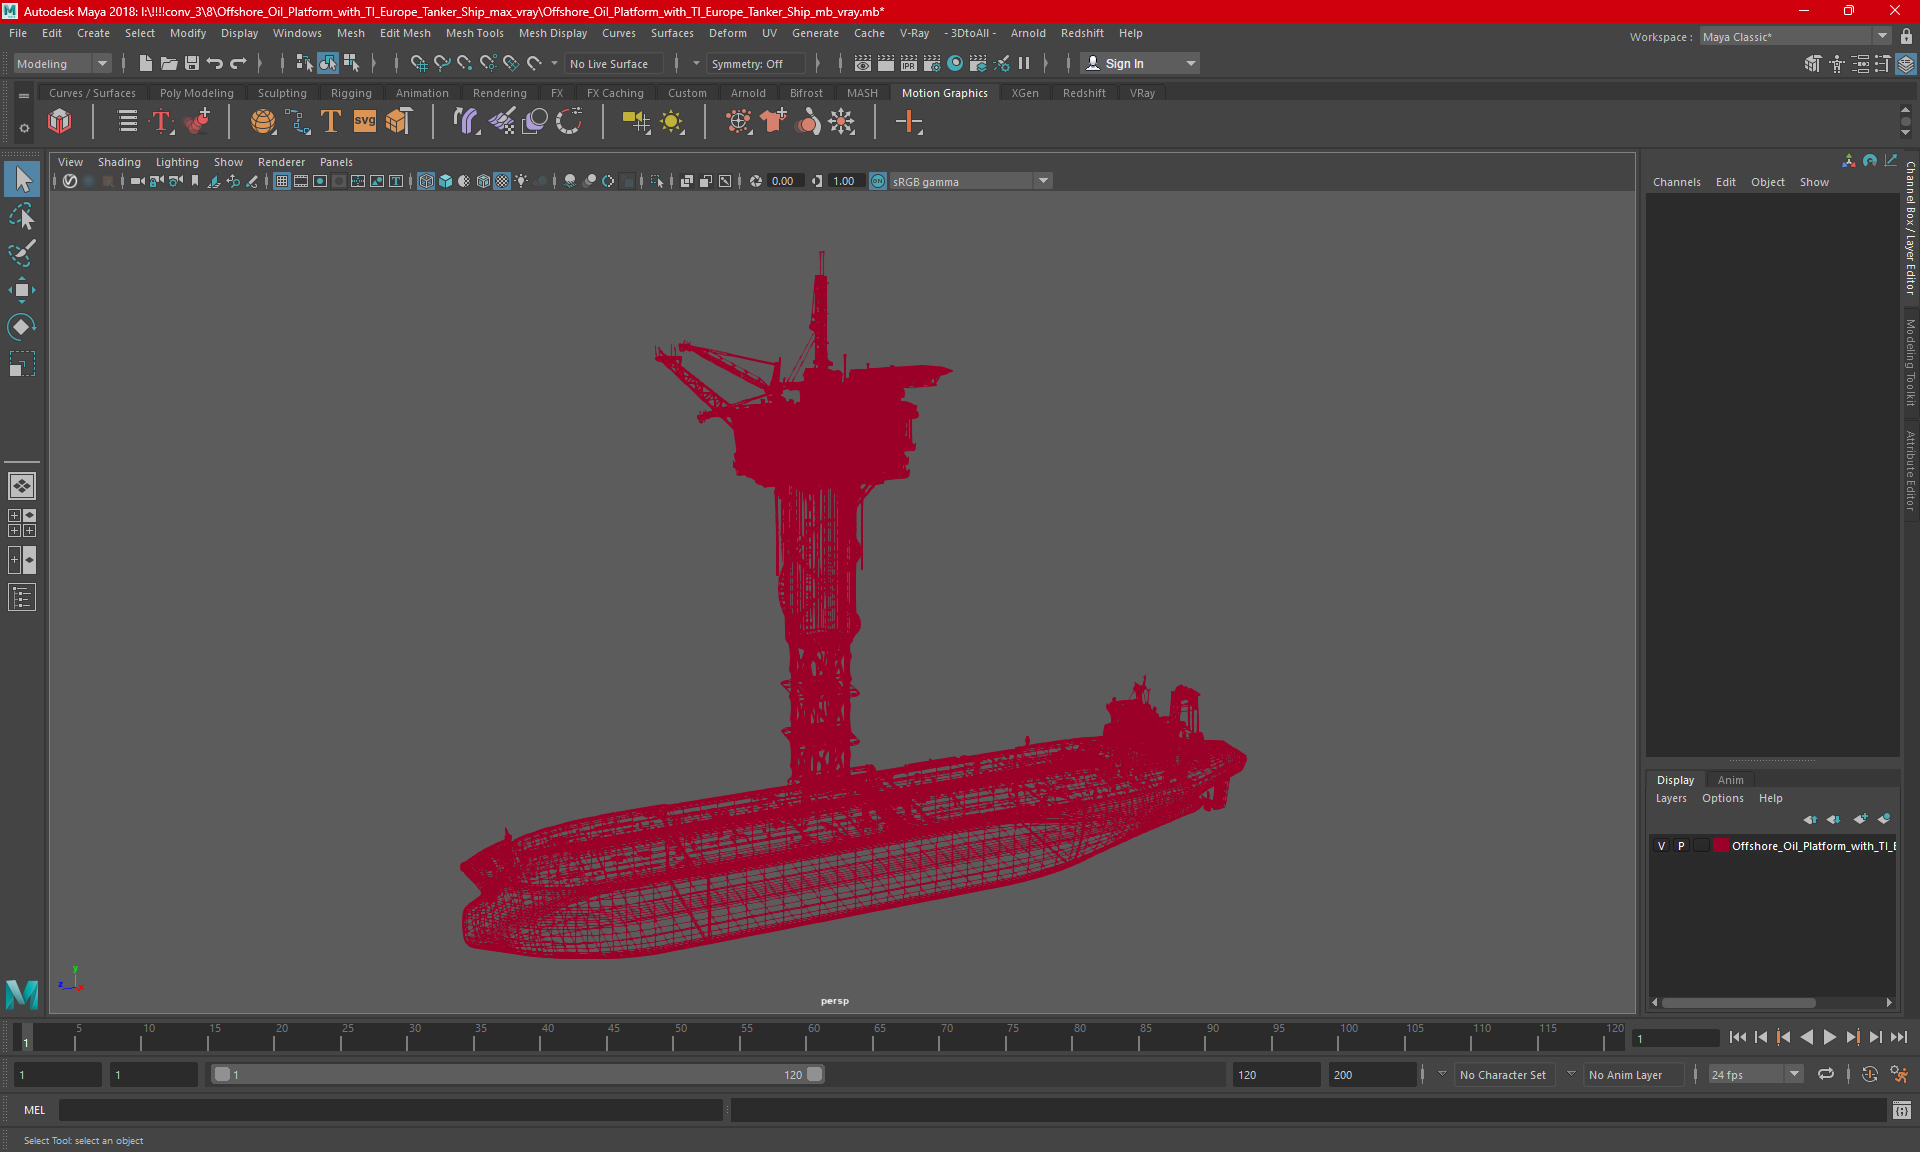Click the Undo arrow icon
The width and height of the screenshot is (1920, 1152).
tap(215, 63)
